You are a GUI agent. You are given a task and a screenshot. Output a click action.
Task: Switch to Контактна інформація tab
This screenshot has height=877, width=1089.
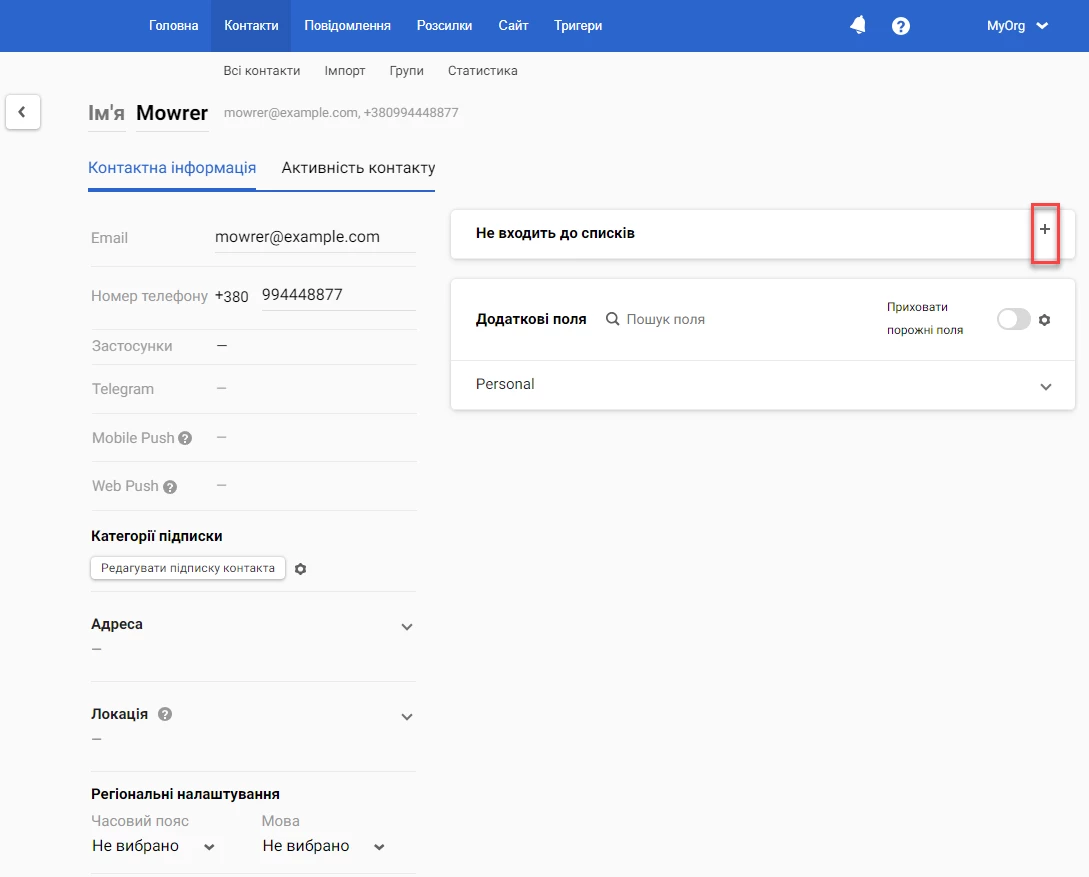172,168
